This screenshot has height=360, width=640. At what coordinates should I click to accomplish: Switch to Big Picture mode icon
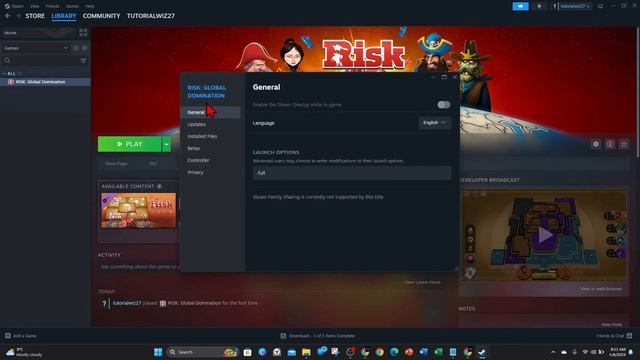[600, 6]
